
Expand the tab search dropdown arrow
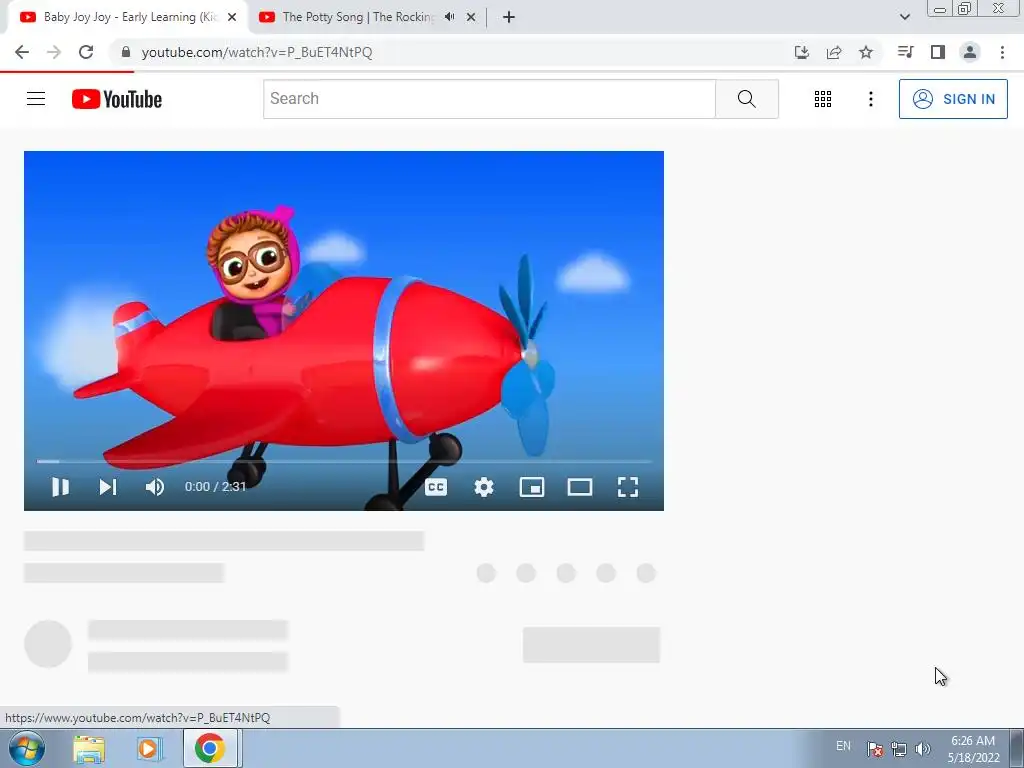click(x=904, y=17)
